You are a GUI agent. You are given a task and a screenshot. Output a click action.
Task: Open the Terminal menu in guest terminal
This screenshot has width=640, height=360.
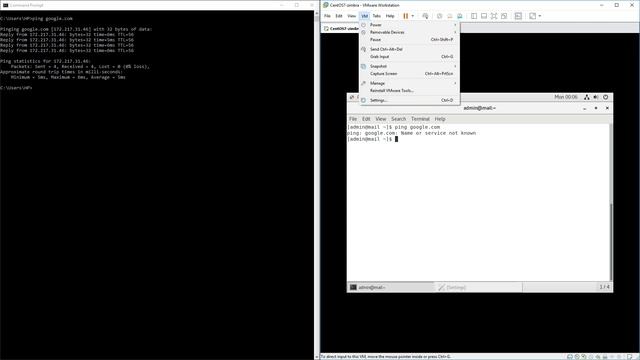coord(420,119)
